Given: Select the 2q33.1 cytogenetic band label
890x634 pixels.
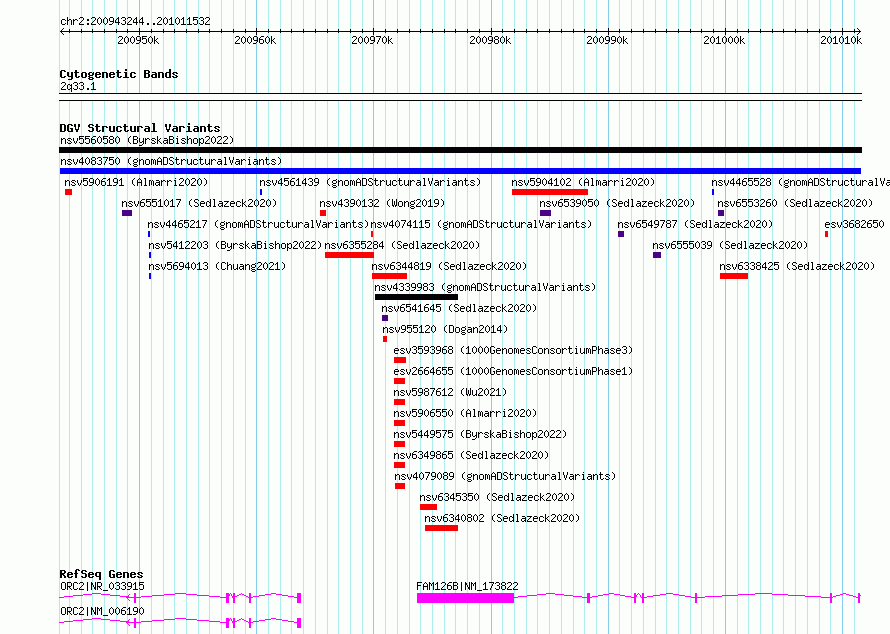Looking at the screenshot, I should click(x=78, y=86).
